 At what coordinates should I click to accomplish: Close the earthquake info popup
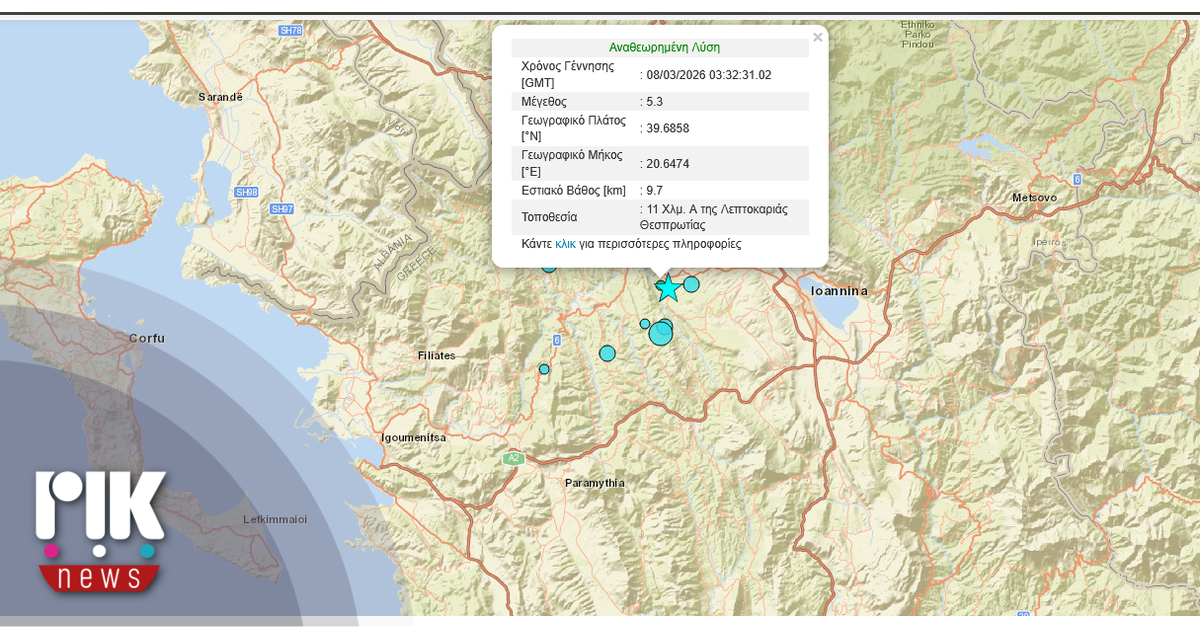pyautogui.click(x=817, y=38)
